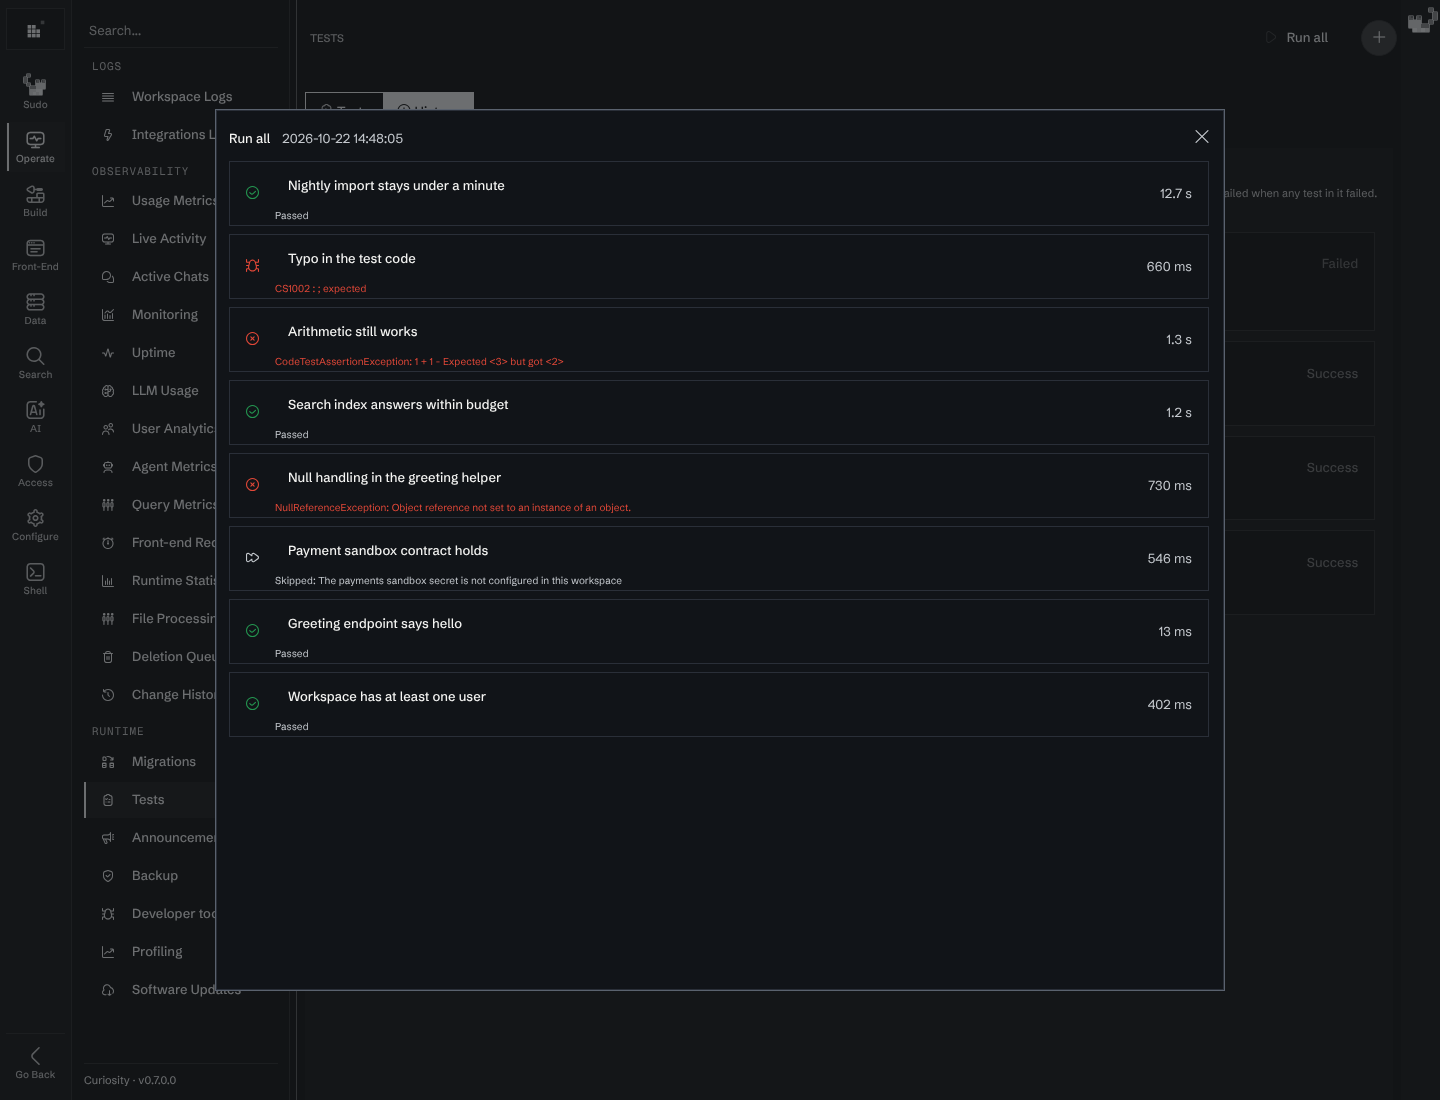
Task: Click the NullReferenceException error message
Action: coord(453,508)
